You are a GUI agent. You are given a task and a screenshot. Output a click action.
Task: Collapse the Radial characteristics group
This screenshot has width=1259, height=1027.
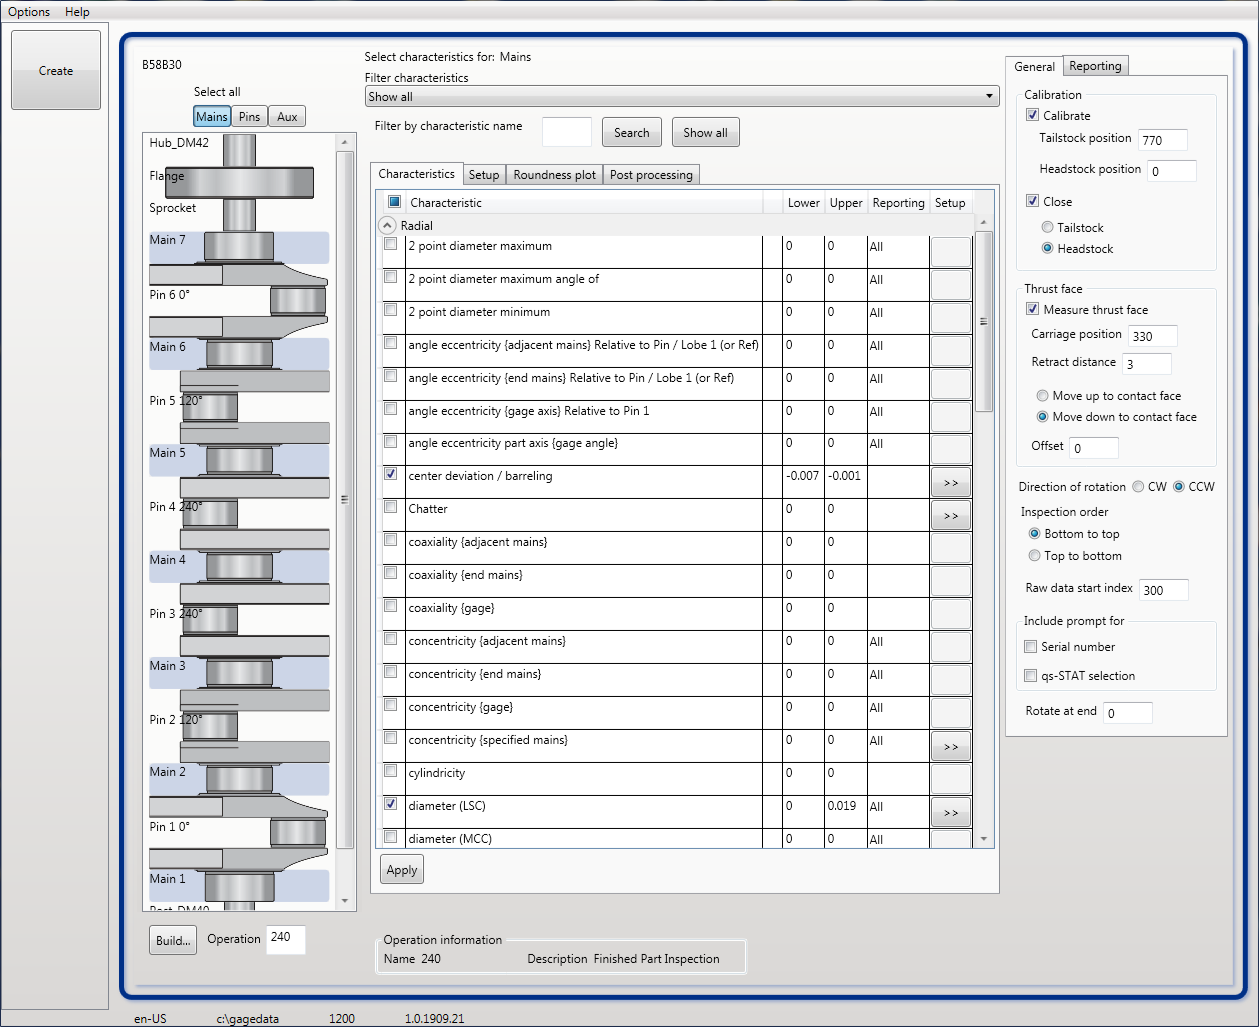pos(388,225)
